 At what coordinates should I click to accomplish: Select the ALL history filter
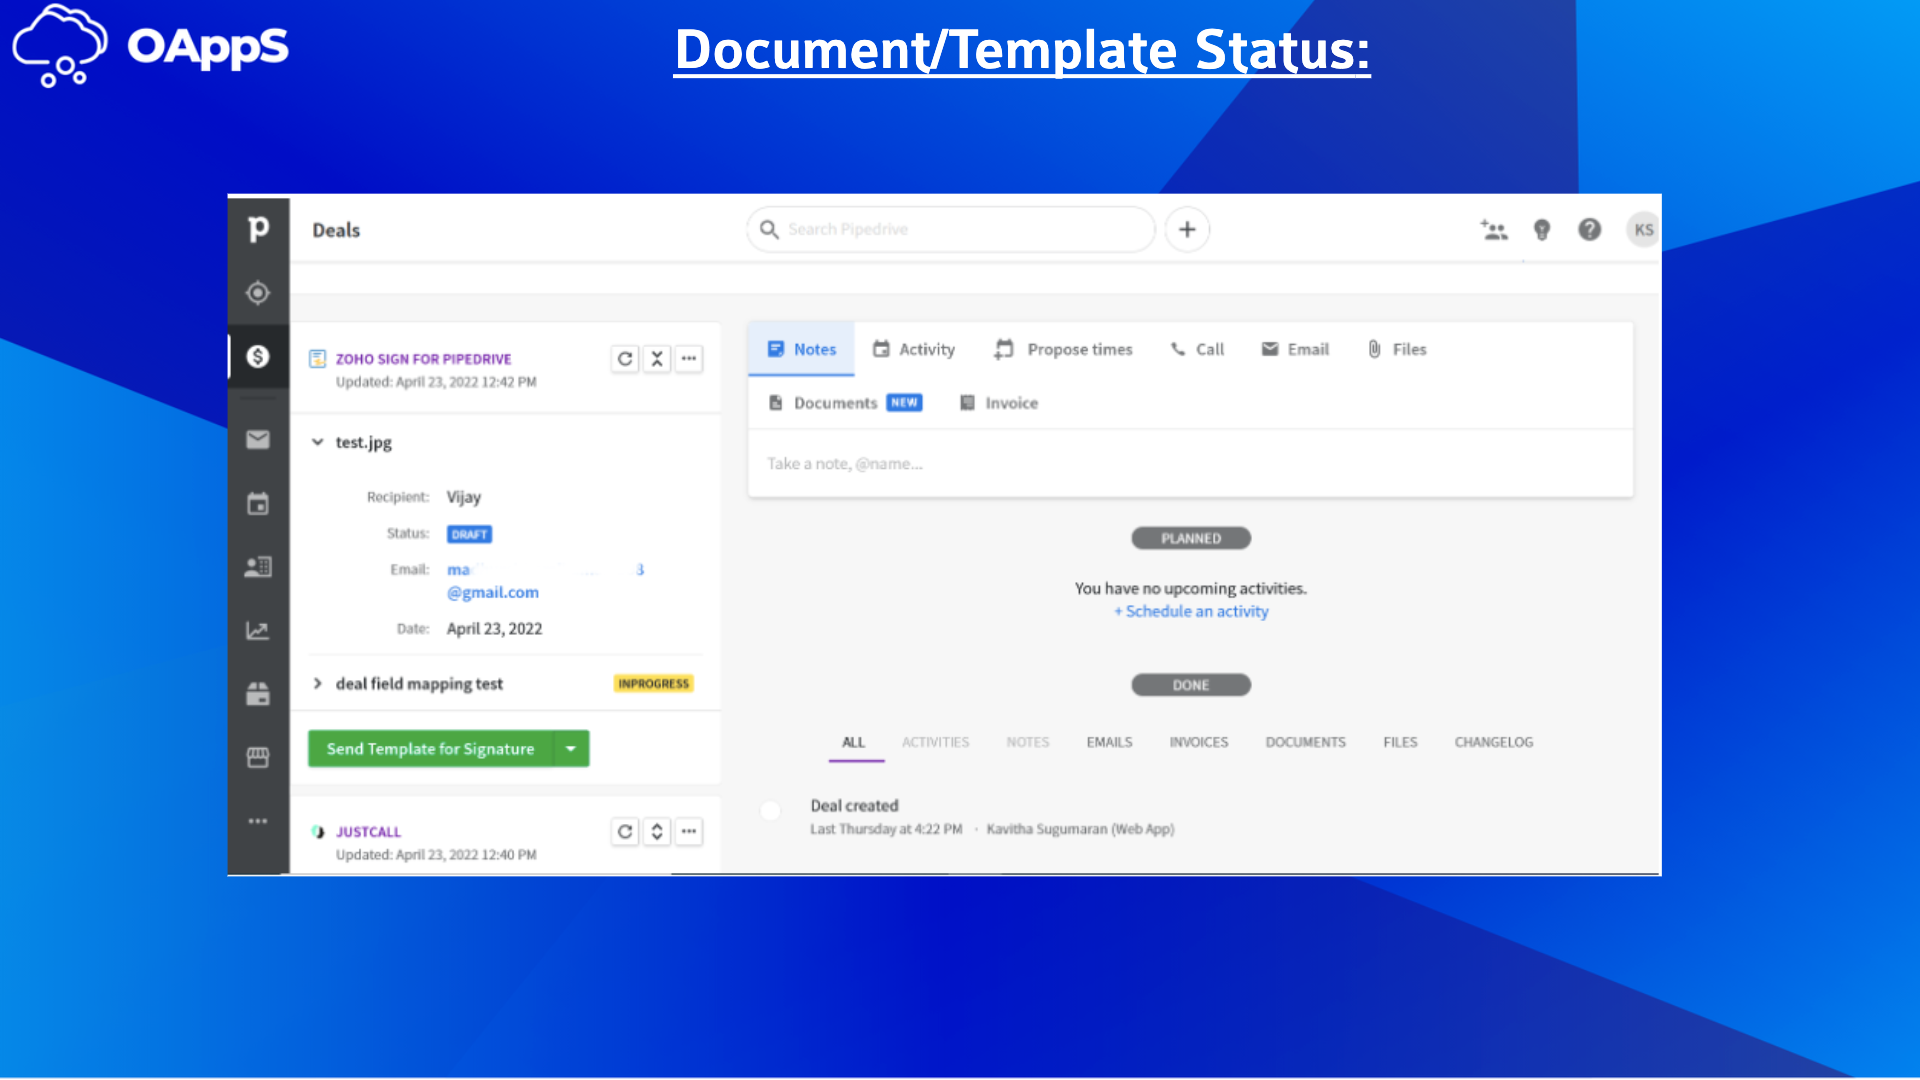853,742
